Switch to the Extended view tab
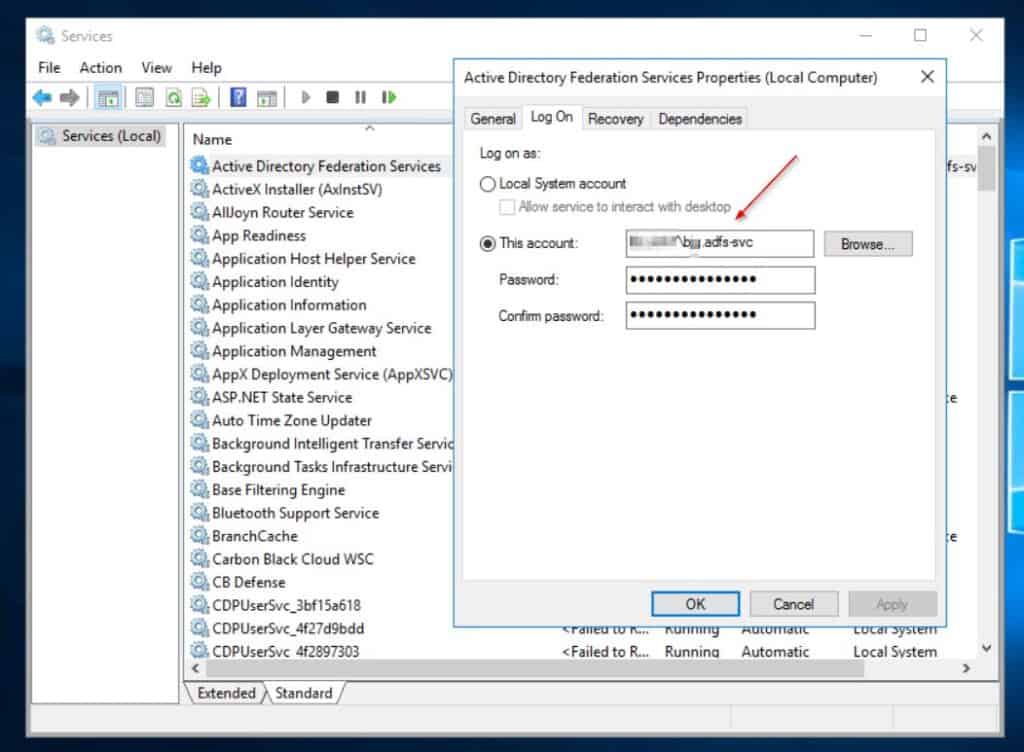1024x752 pixels. point(226,693)
